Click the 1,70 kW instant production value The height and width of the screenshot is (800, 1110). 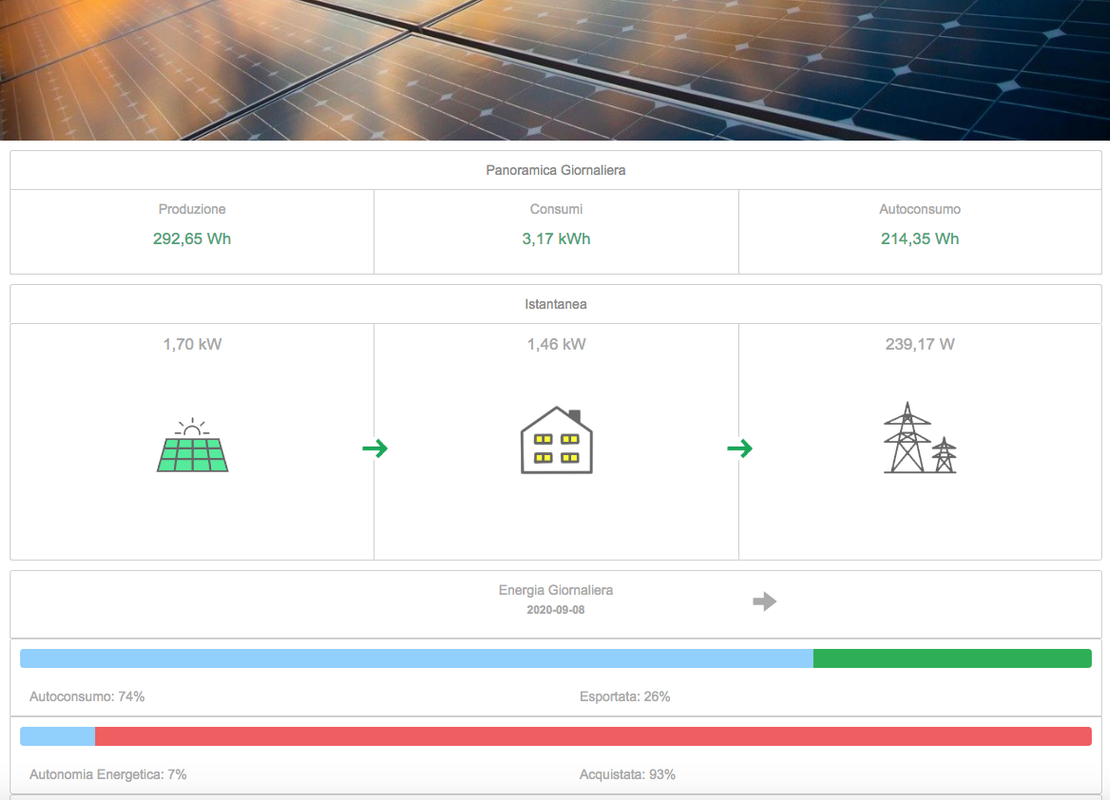pyautogui.click(x=193, y=344)
